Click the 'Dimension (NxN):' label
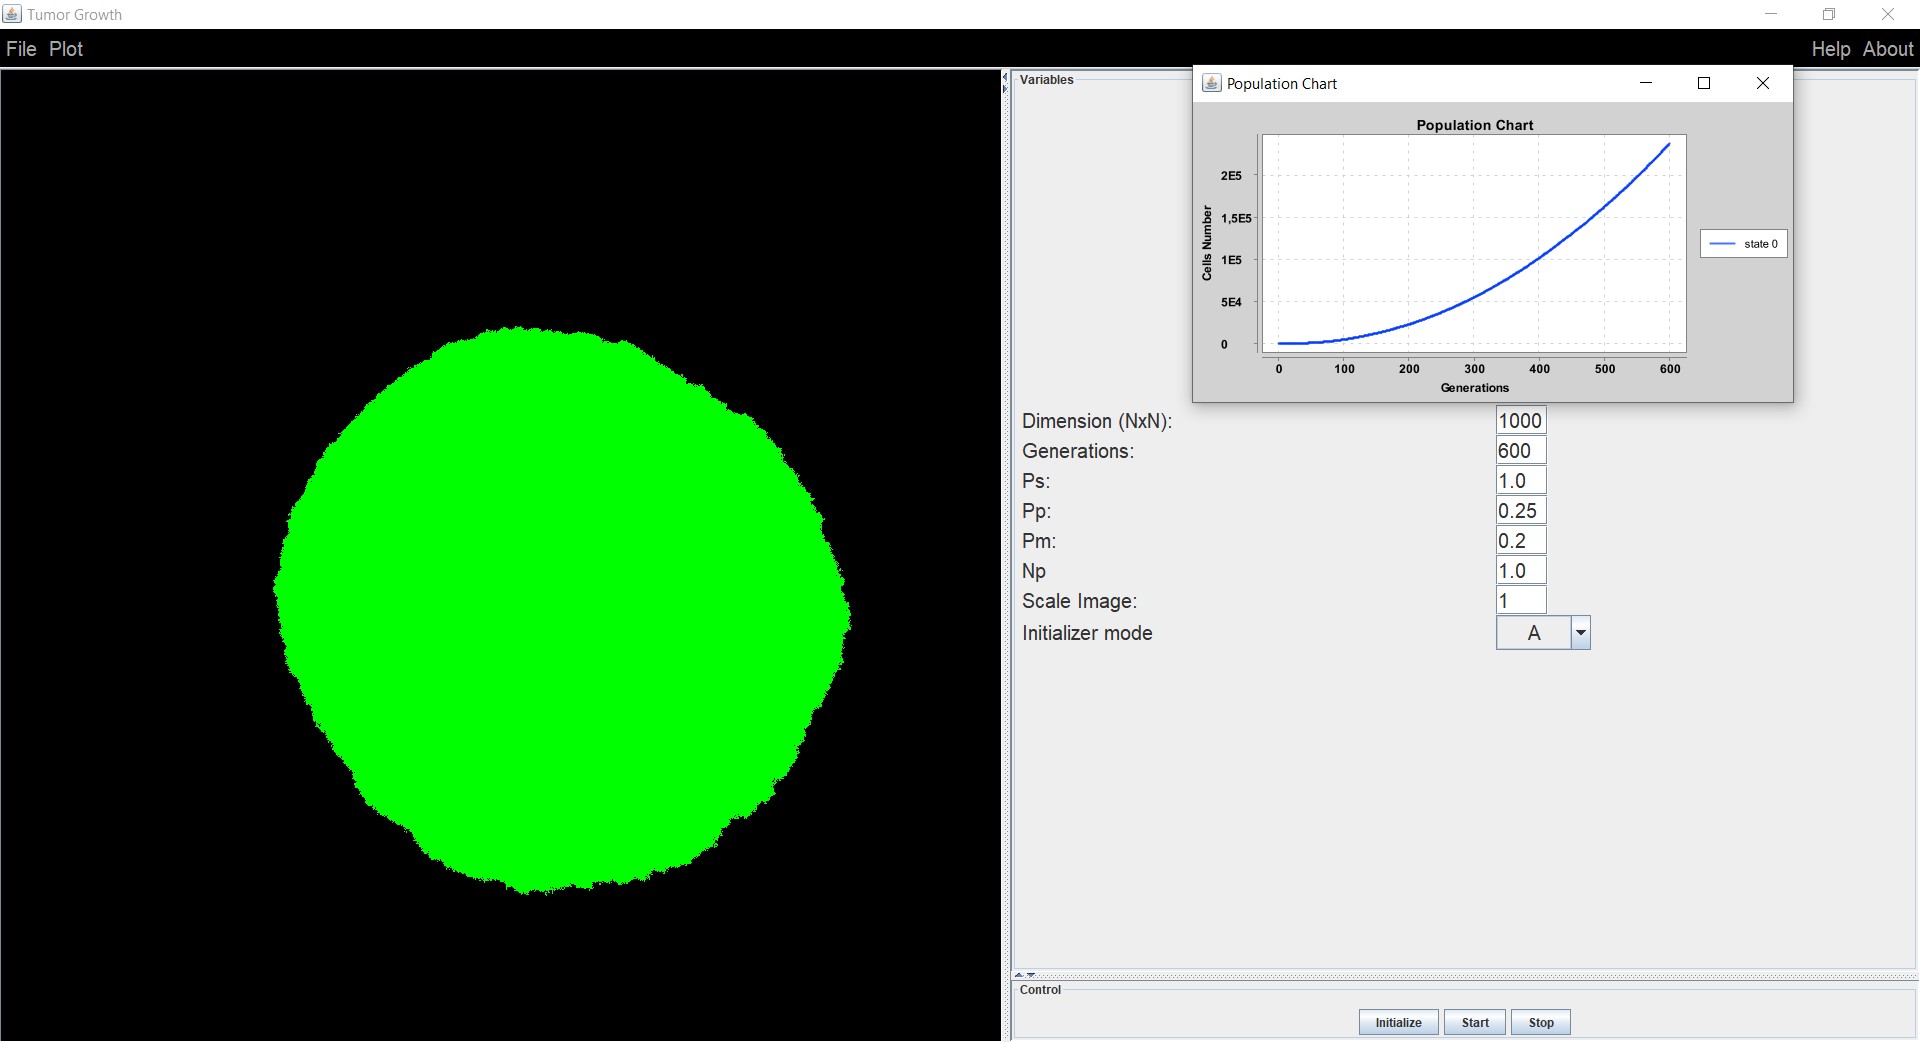The image size is (1920, 1042). click(1097, 421)
